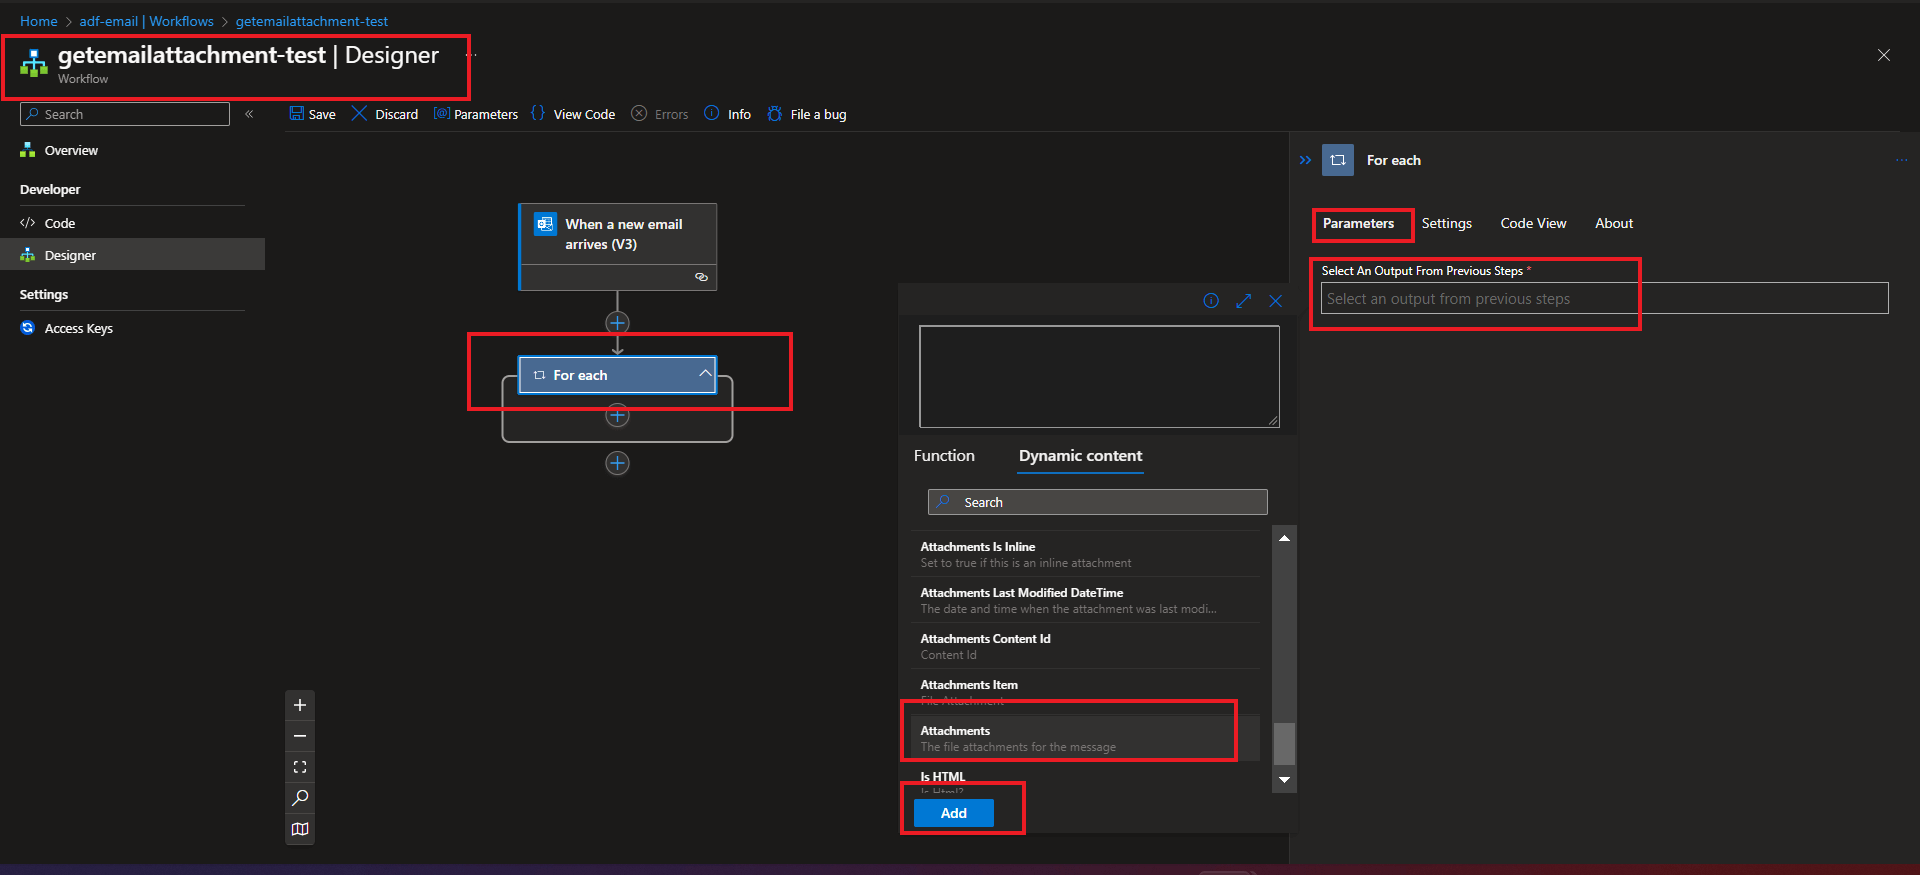Viewport: 1920px width, 875px height.
Task: Collapse the left navigation sidebar
Action: click(x=249, y=114)
